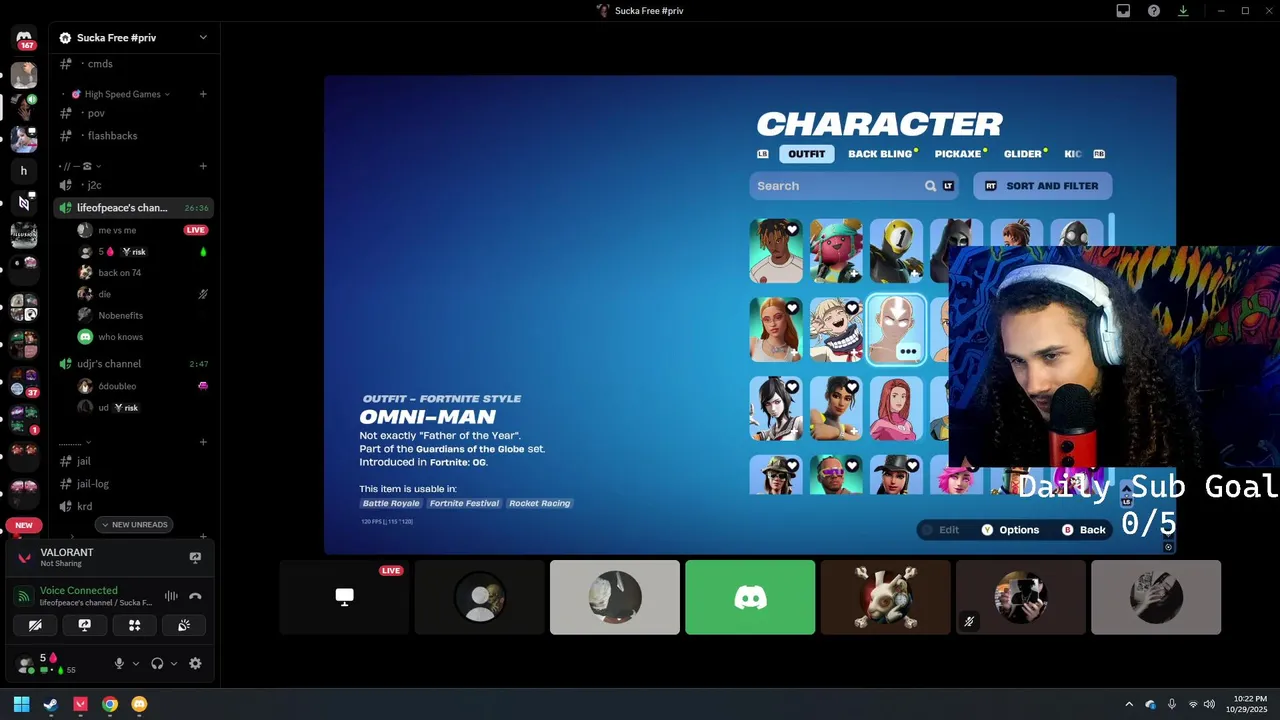Open microphone input options arrow
The height and width of the screenshot is (720, 1280).
coord(136,663)
